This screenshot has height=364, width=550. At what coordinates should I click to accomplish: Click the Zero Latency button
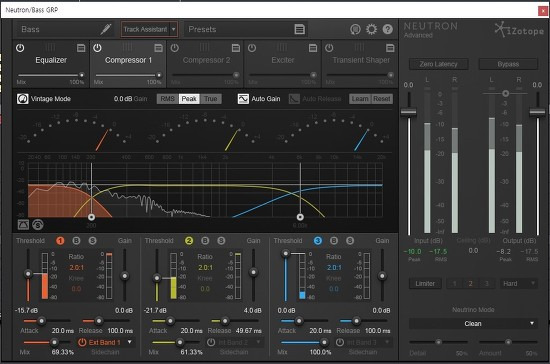click(x=438, y=64)
